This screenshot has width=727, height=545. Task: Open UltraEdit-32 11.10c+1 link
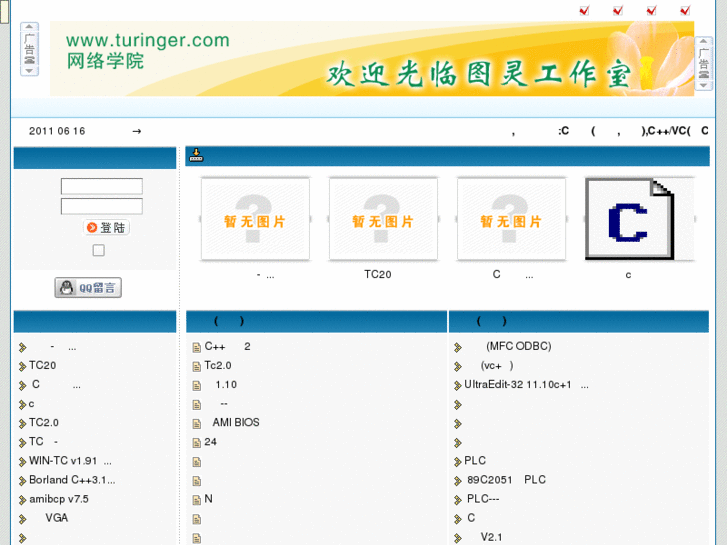click(x=526, y=385)
